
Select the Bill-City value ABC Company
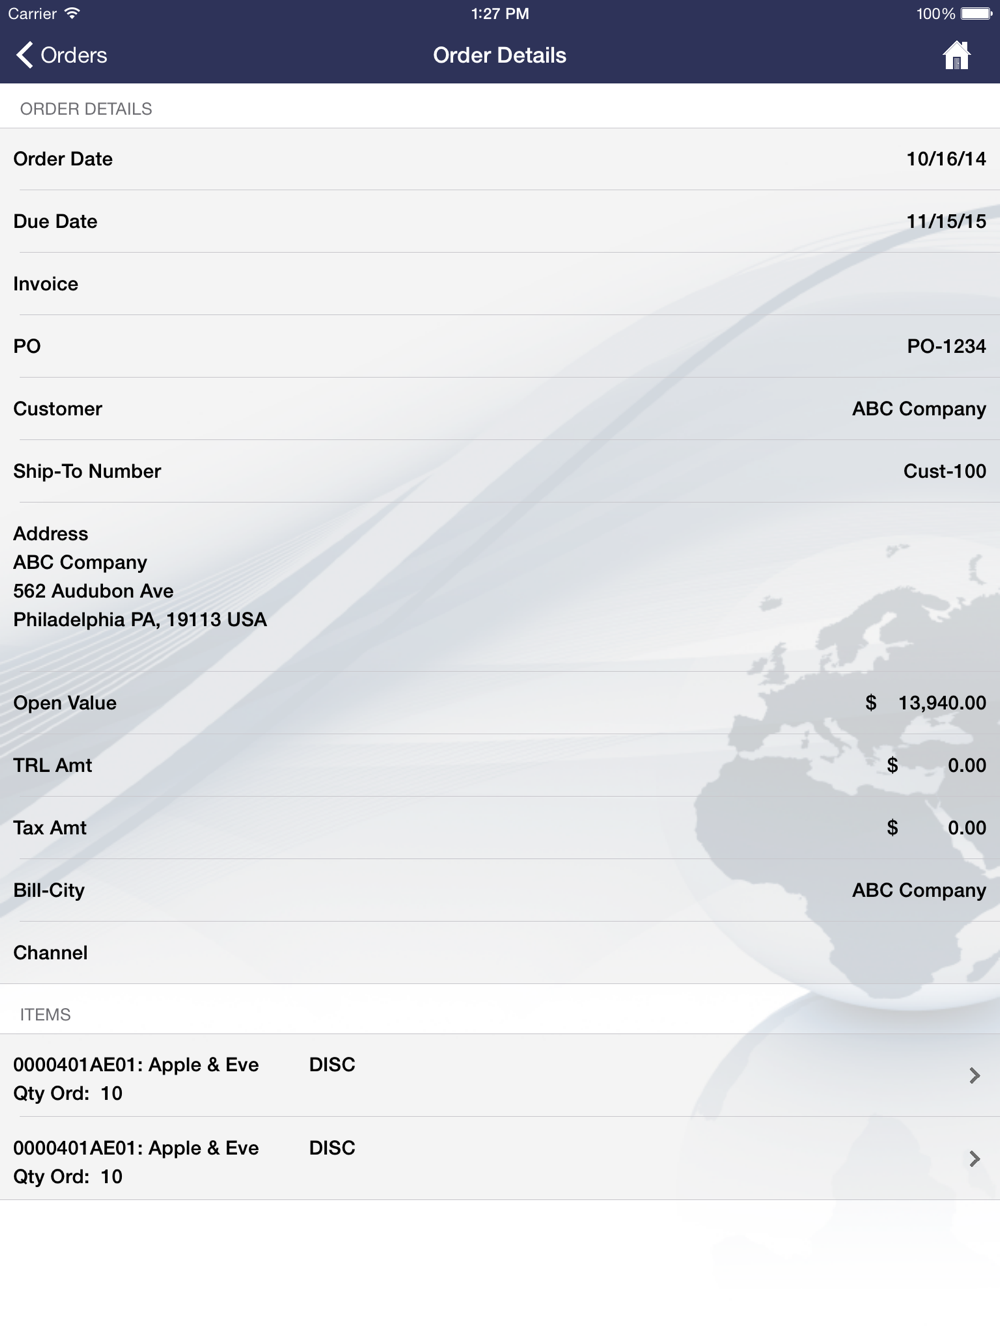coord(919,891)
